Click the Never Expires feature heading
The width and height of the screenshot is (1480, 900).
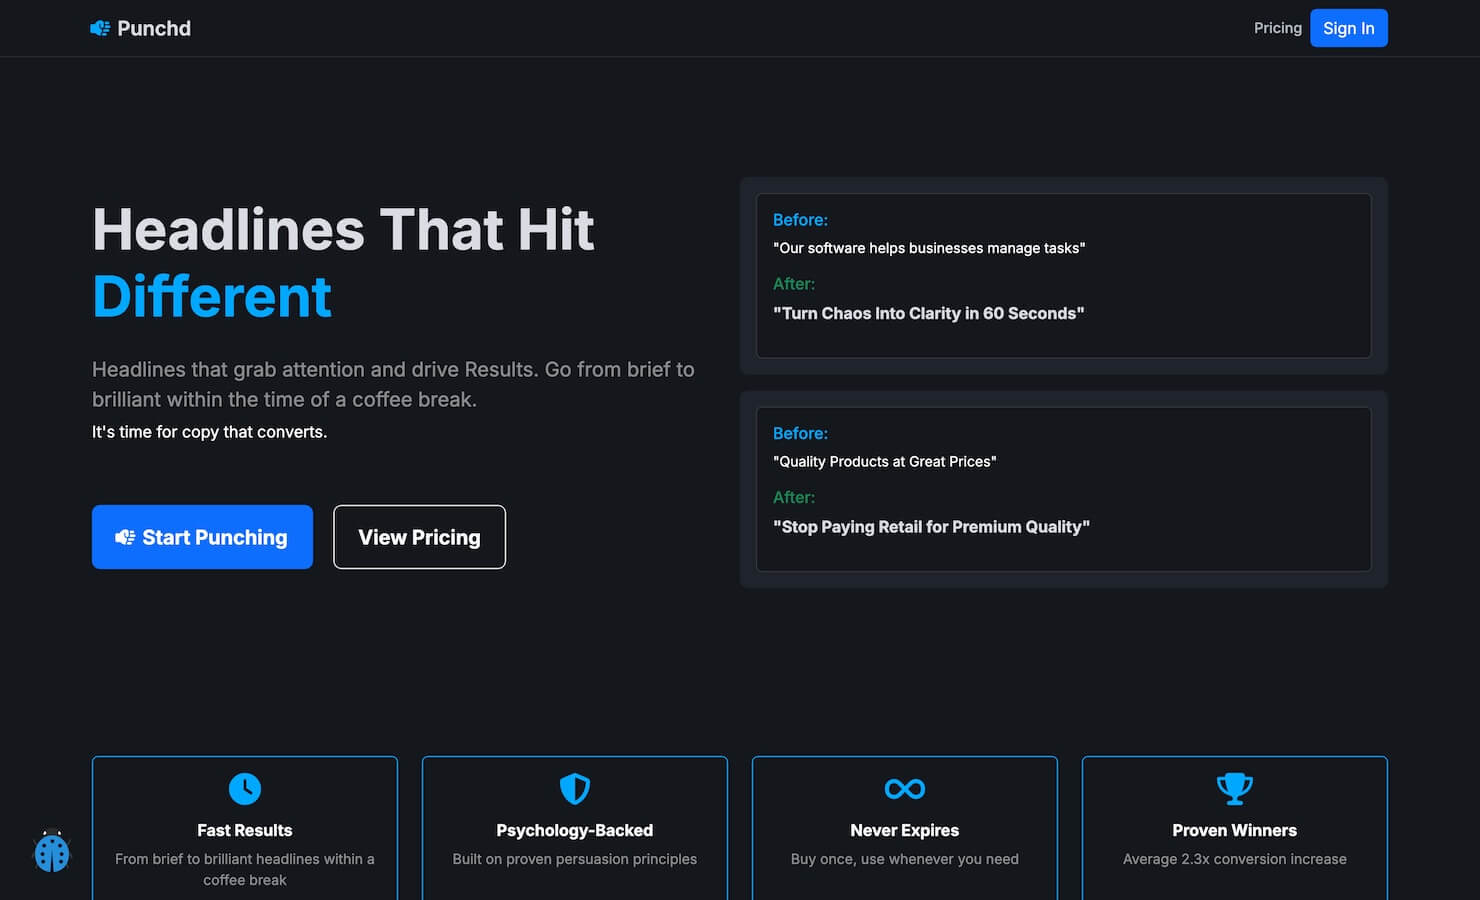(x=905, y=830)
